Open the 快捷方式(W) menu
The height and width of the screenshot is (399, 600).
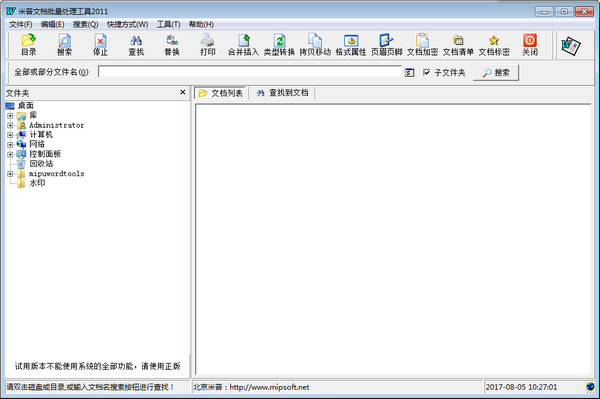127,24
